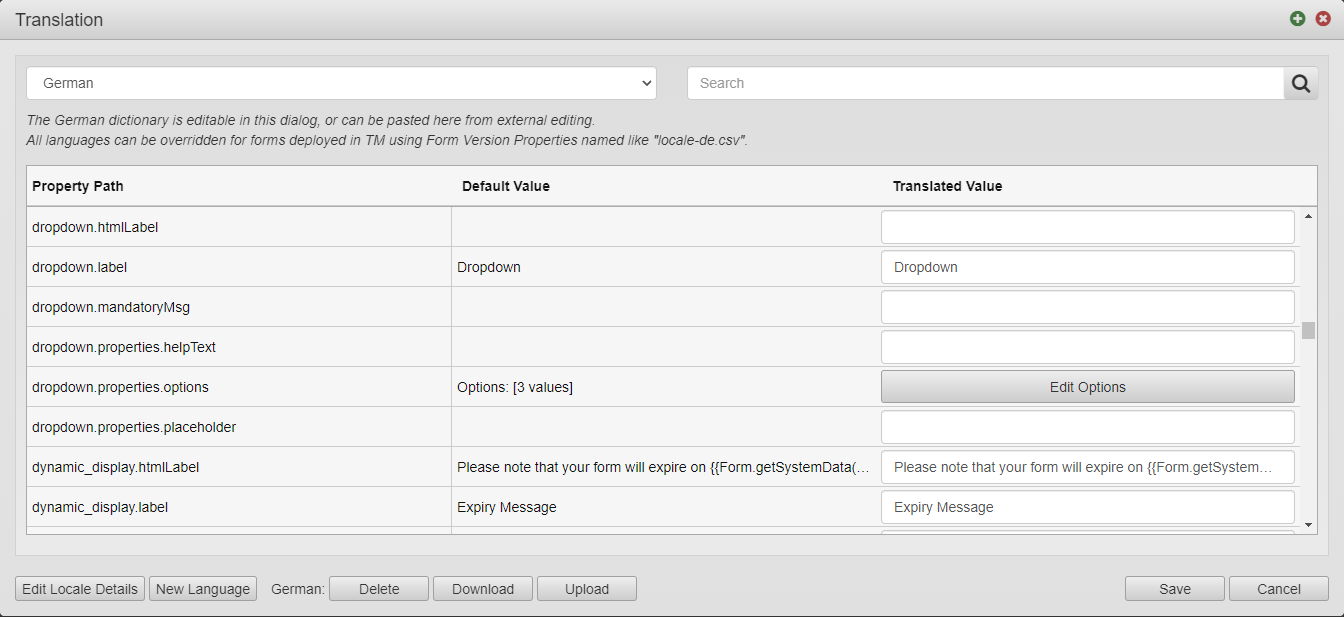This screenshot has width=1344, height=617.
Task: Focus the Search text field
Action: coord(986,84)
